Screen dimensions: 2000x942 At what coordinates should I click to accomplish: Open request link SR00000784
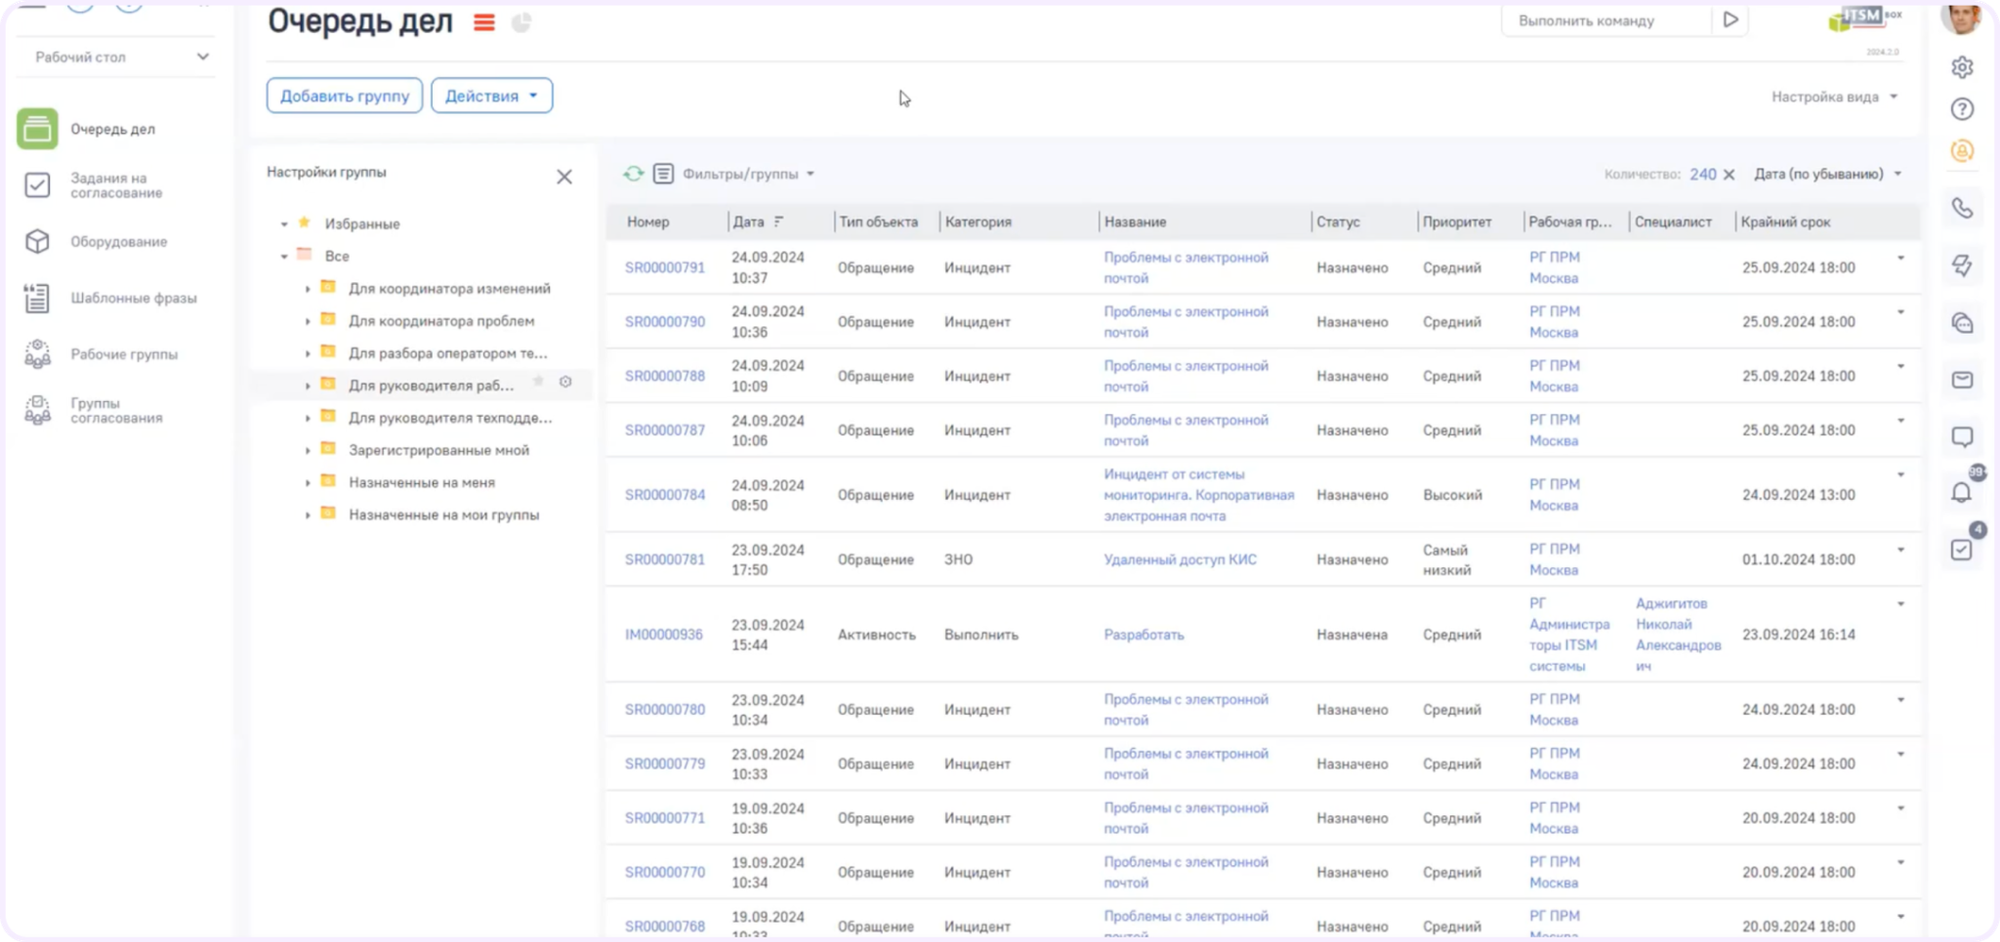click(x=665, y=495)
